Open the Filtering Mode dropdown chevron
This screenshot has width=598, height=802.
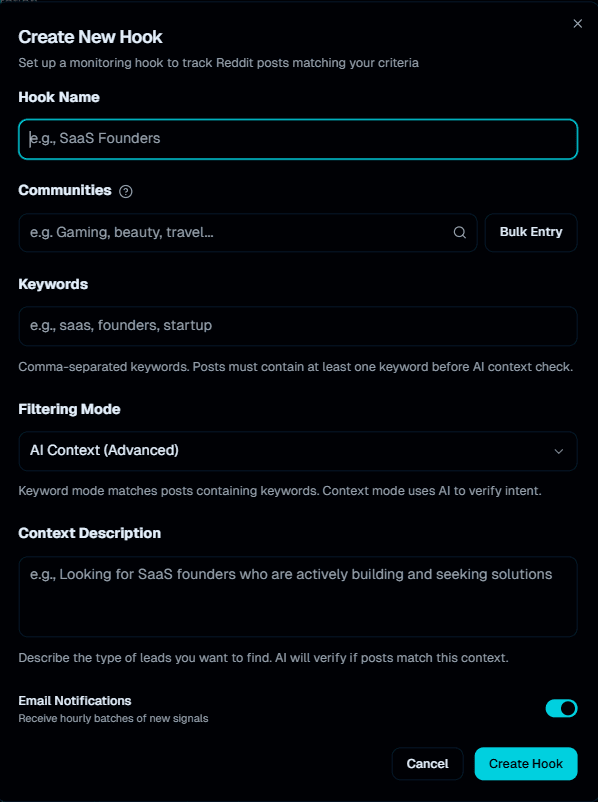[x=561, y=451]
